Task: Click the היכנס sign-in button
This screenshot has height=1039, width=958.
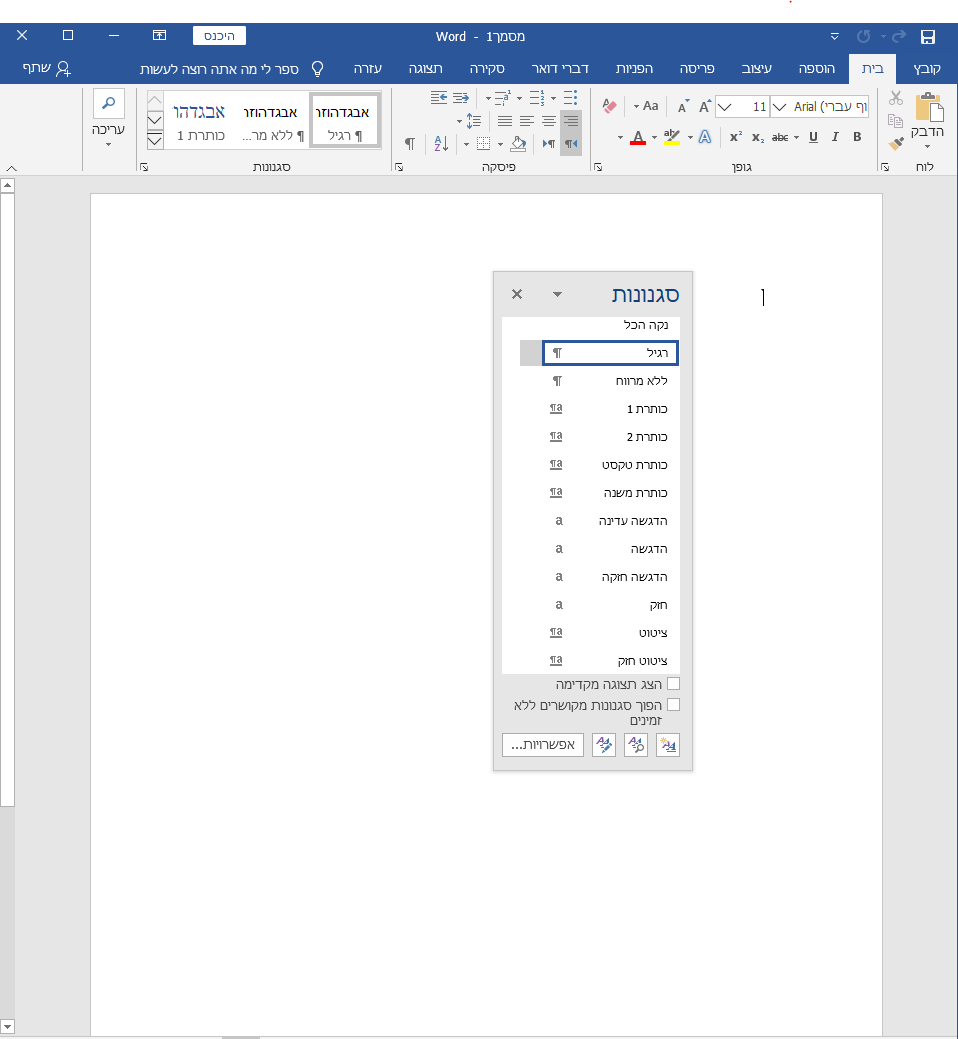Action: click(219, 36)
